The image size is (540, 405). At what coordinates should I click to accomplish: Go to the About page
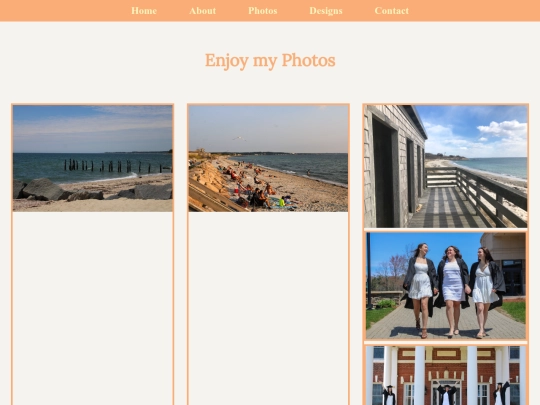click(202, 11)
